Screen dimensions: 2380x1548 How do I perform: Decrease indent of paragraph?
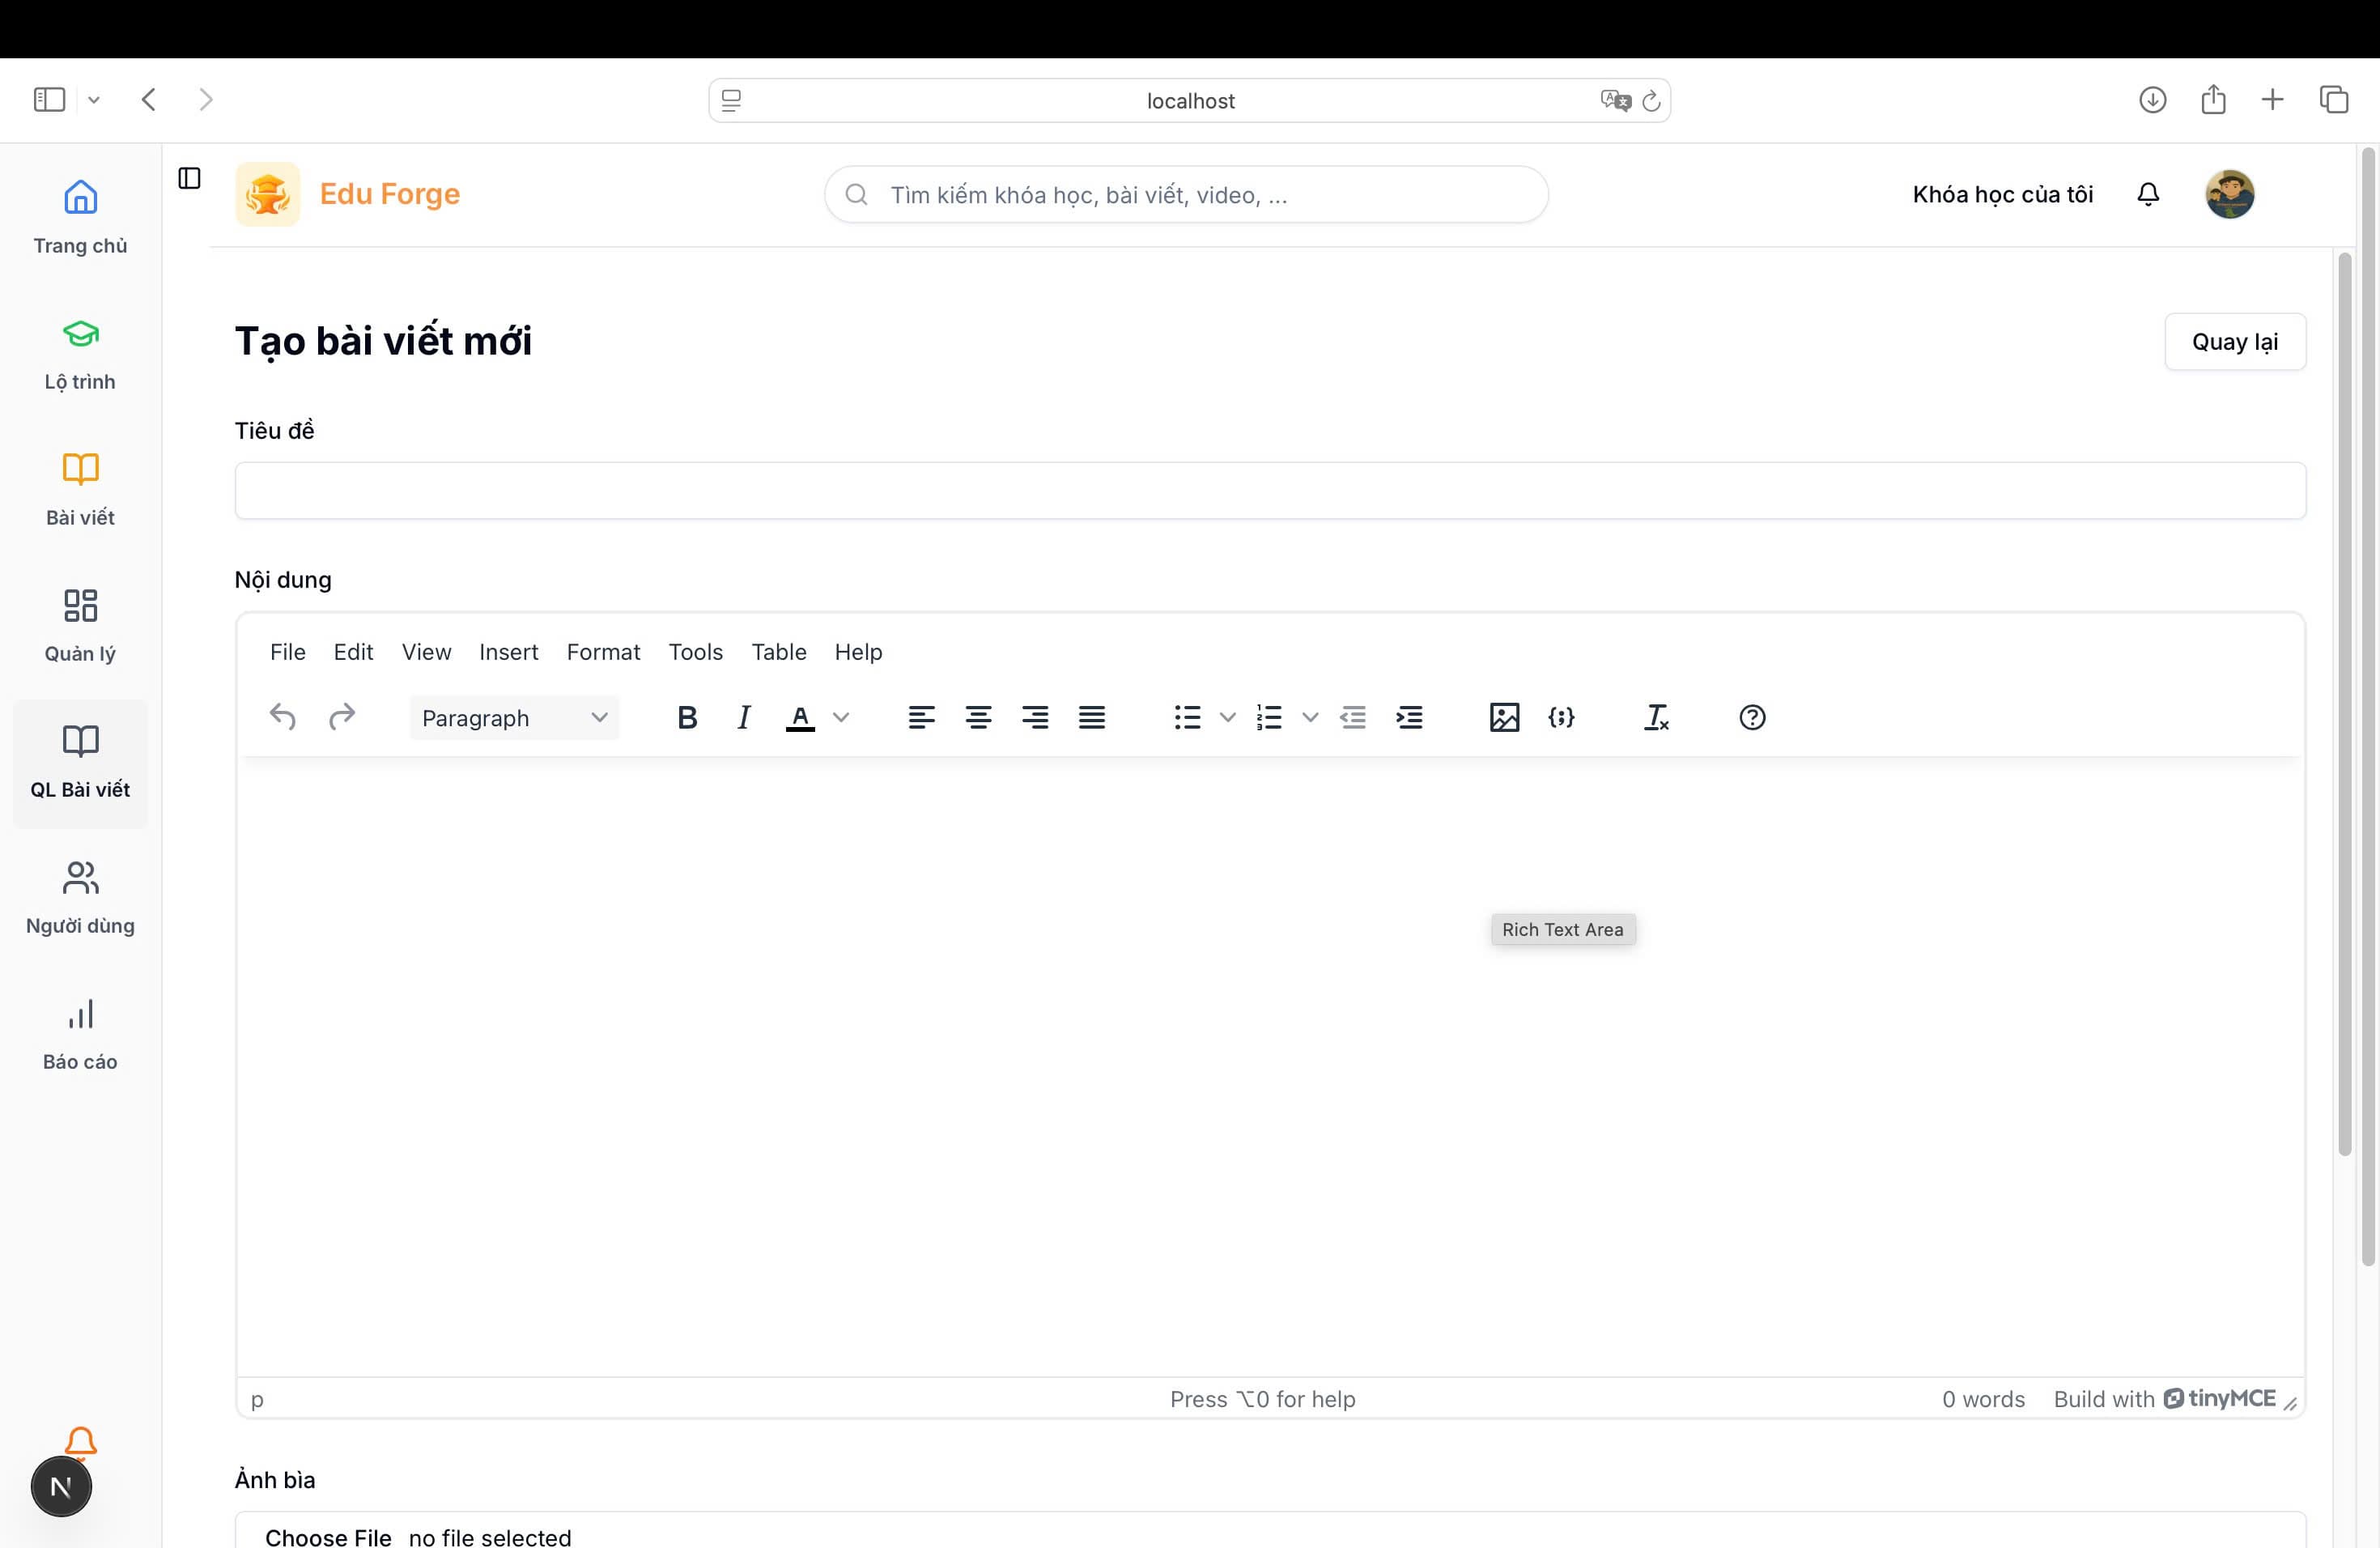[1353, 717]
